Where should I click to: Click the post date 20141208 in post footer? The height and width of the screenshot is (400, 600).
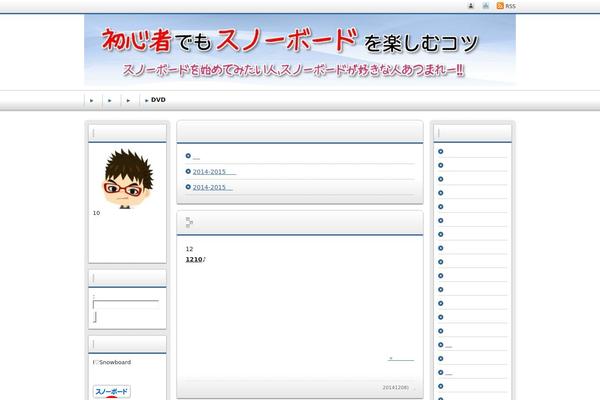coord(396,388)
